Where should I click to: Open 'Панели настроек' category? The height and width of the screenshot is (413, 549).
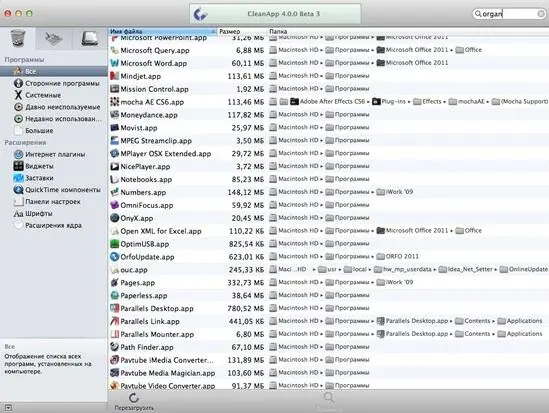click(x=53, y=202)
